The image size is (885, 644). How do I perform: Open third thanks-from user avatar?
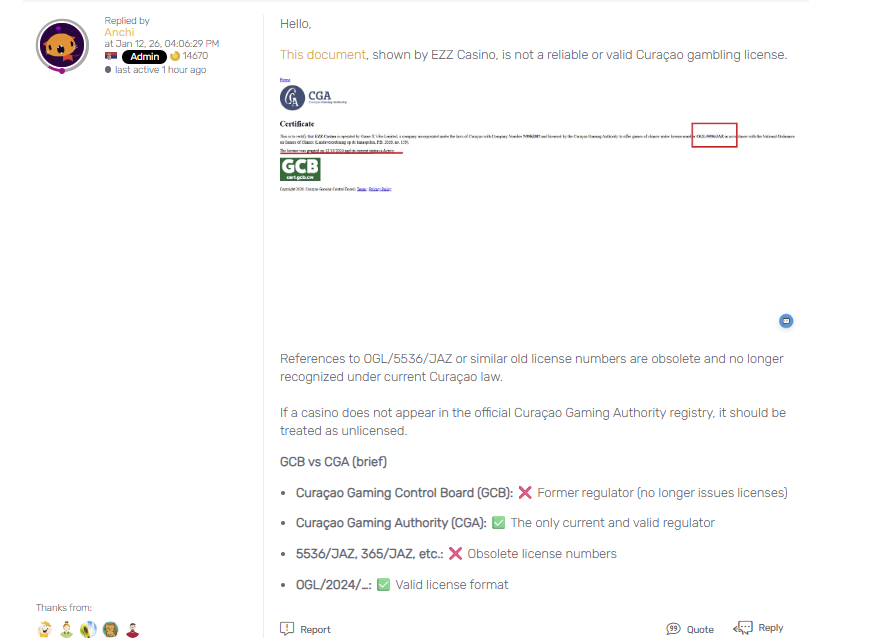click(89, 629)
